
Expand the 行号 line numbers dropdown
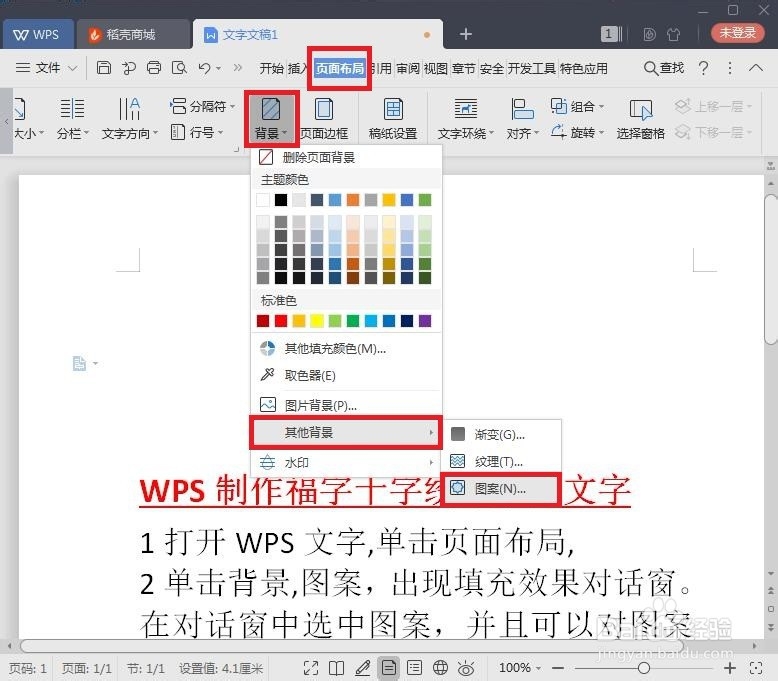(220, 132)
